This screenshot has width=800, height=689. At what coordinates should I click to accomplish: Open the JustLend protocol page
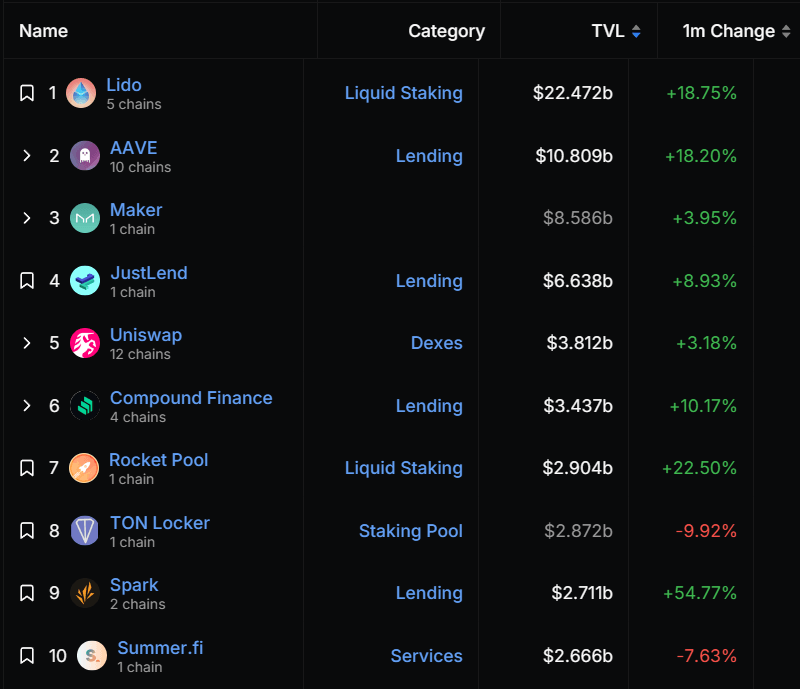click(x=148, y=272)
